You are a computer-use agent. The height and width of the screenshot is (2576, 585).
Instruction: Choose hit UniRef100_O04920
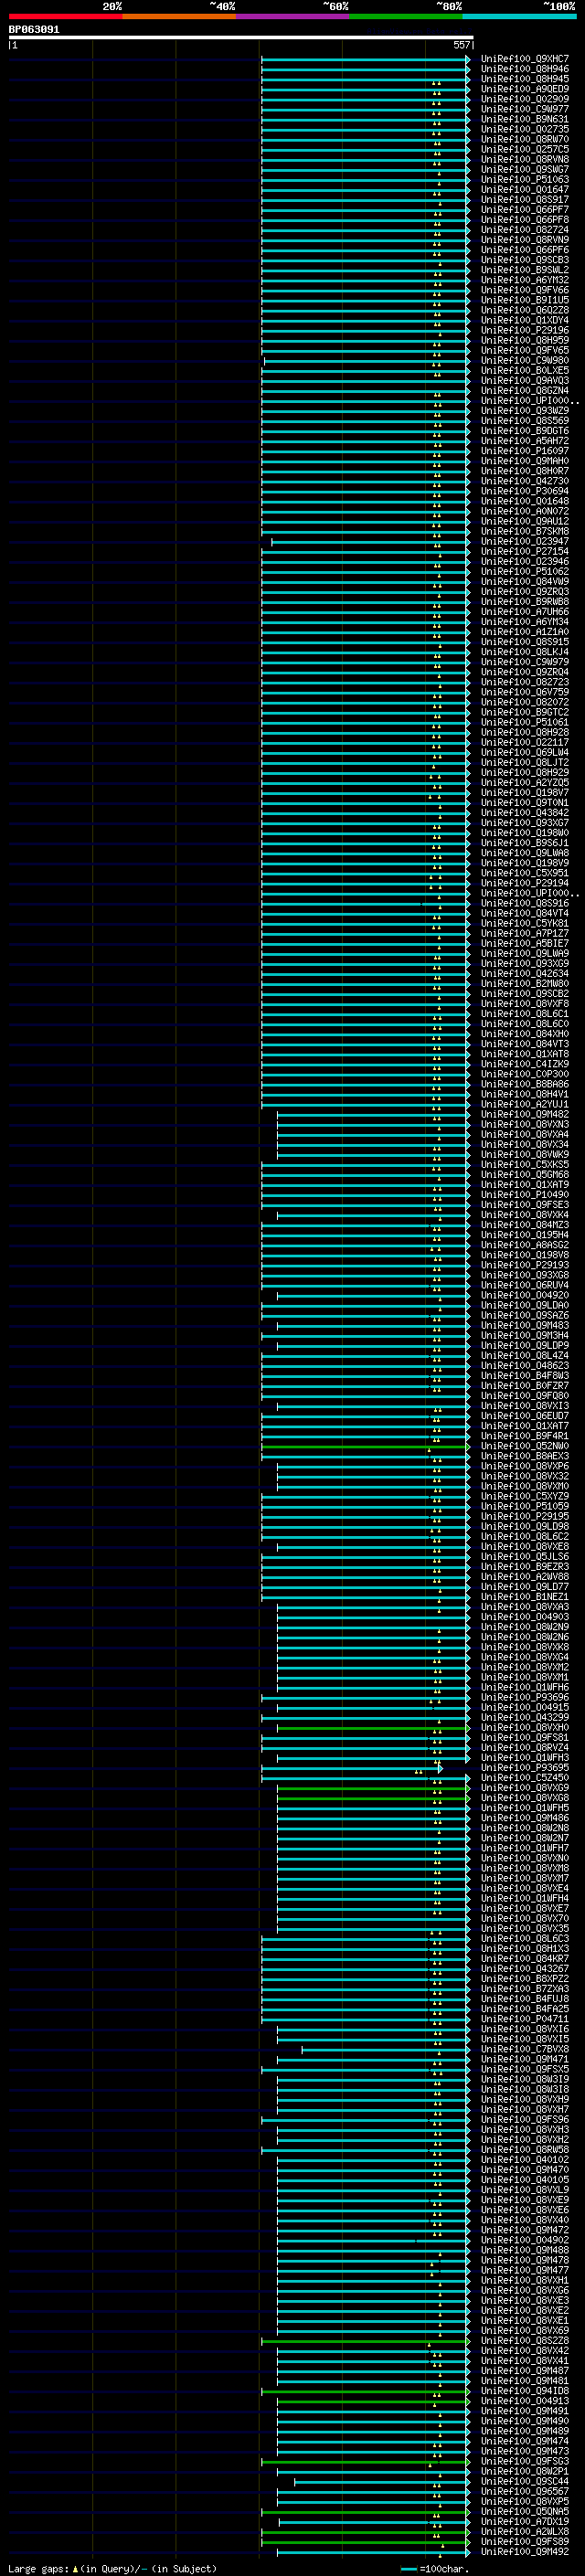(x=525, y=1295)
